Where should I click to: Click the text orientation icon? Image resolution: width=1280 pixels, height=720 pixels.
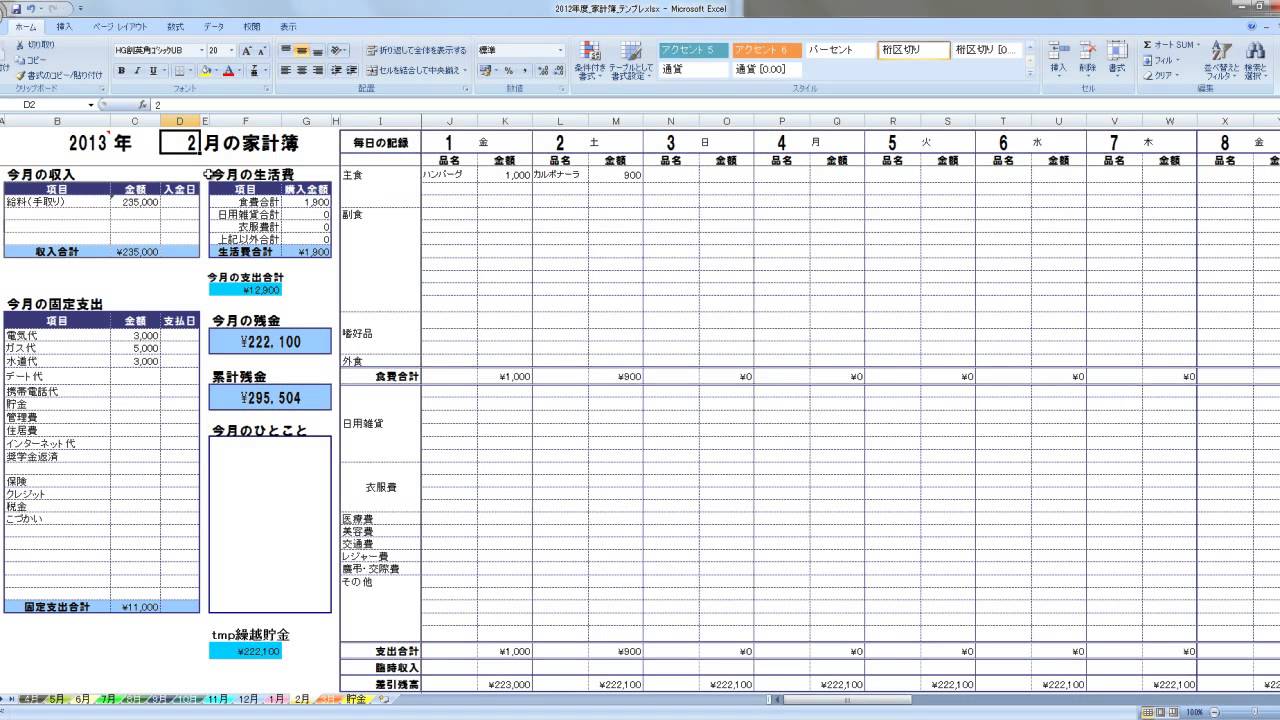(337, 50)
